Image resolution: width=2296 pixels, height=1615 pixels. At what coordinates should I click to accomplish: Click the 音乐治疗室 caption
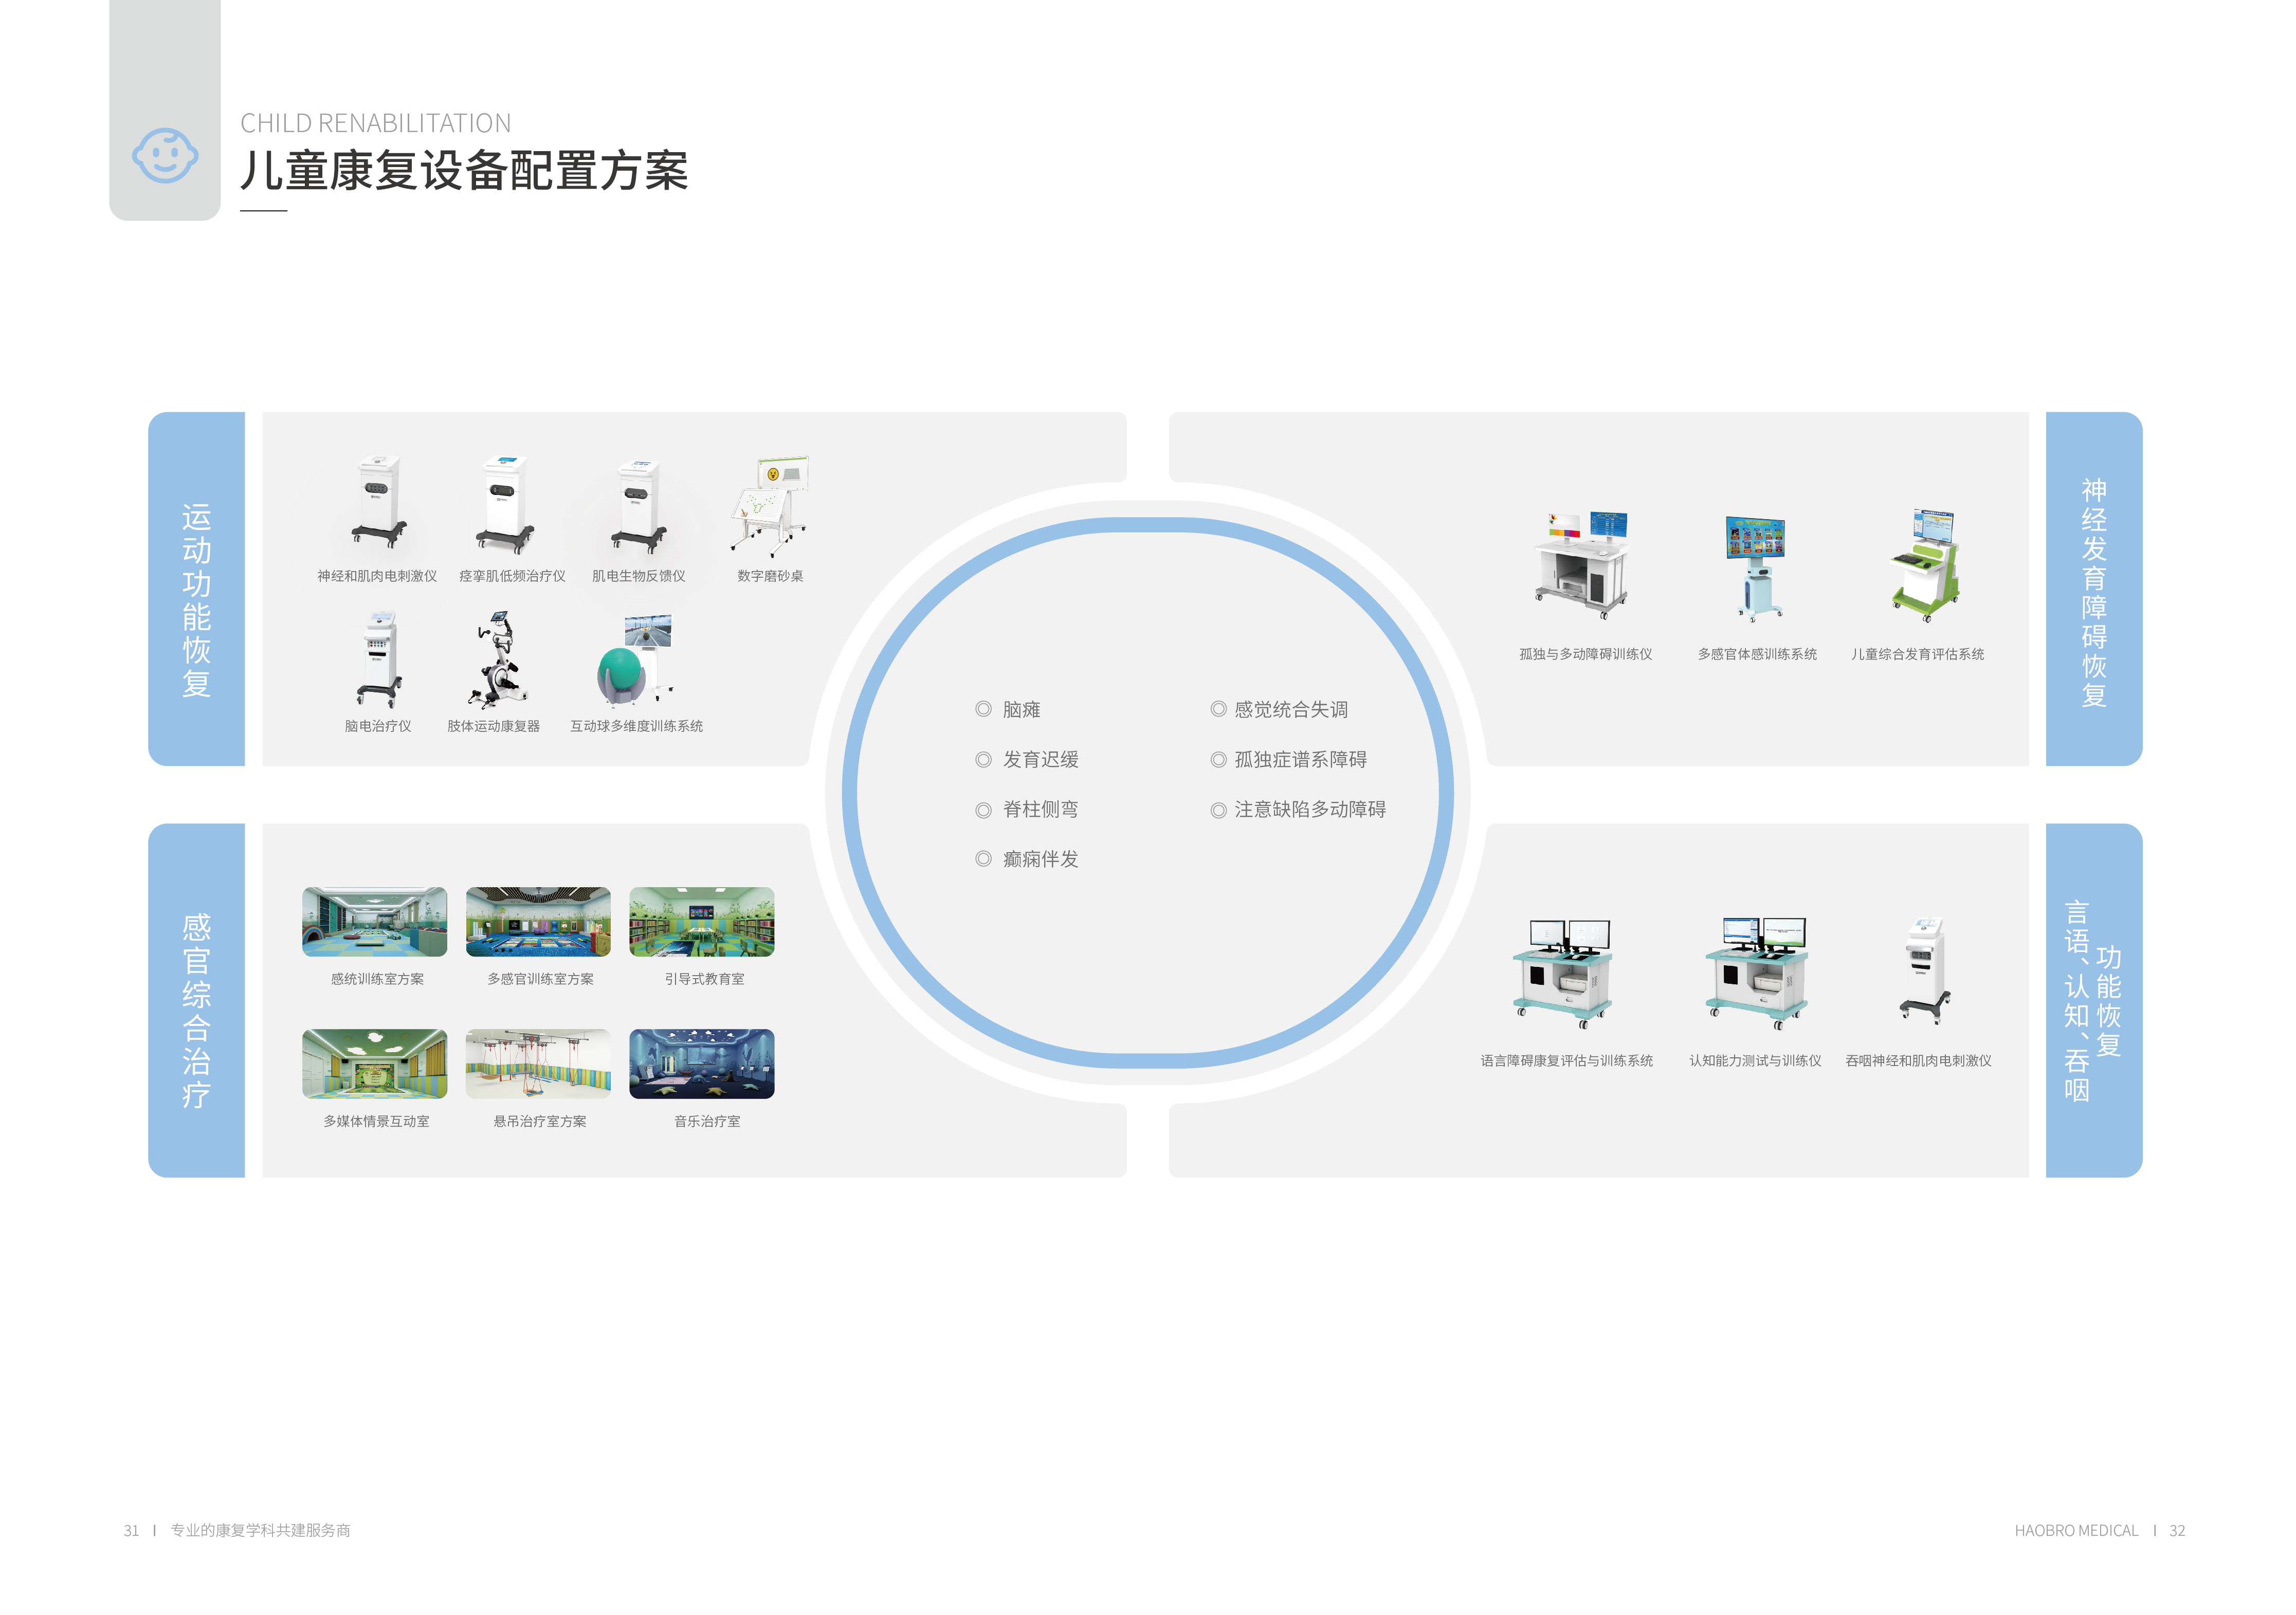[x=707, y=1121]
